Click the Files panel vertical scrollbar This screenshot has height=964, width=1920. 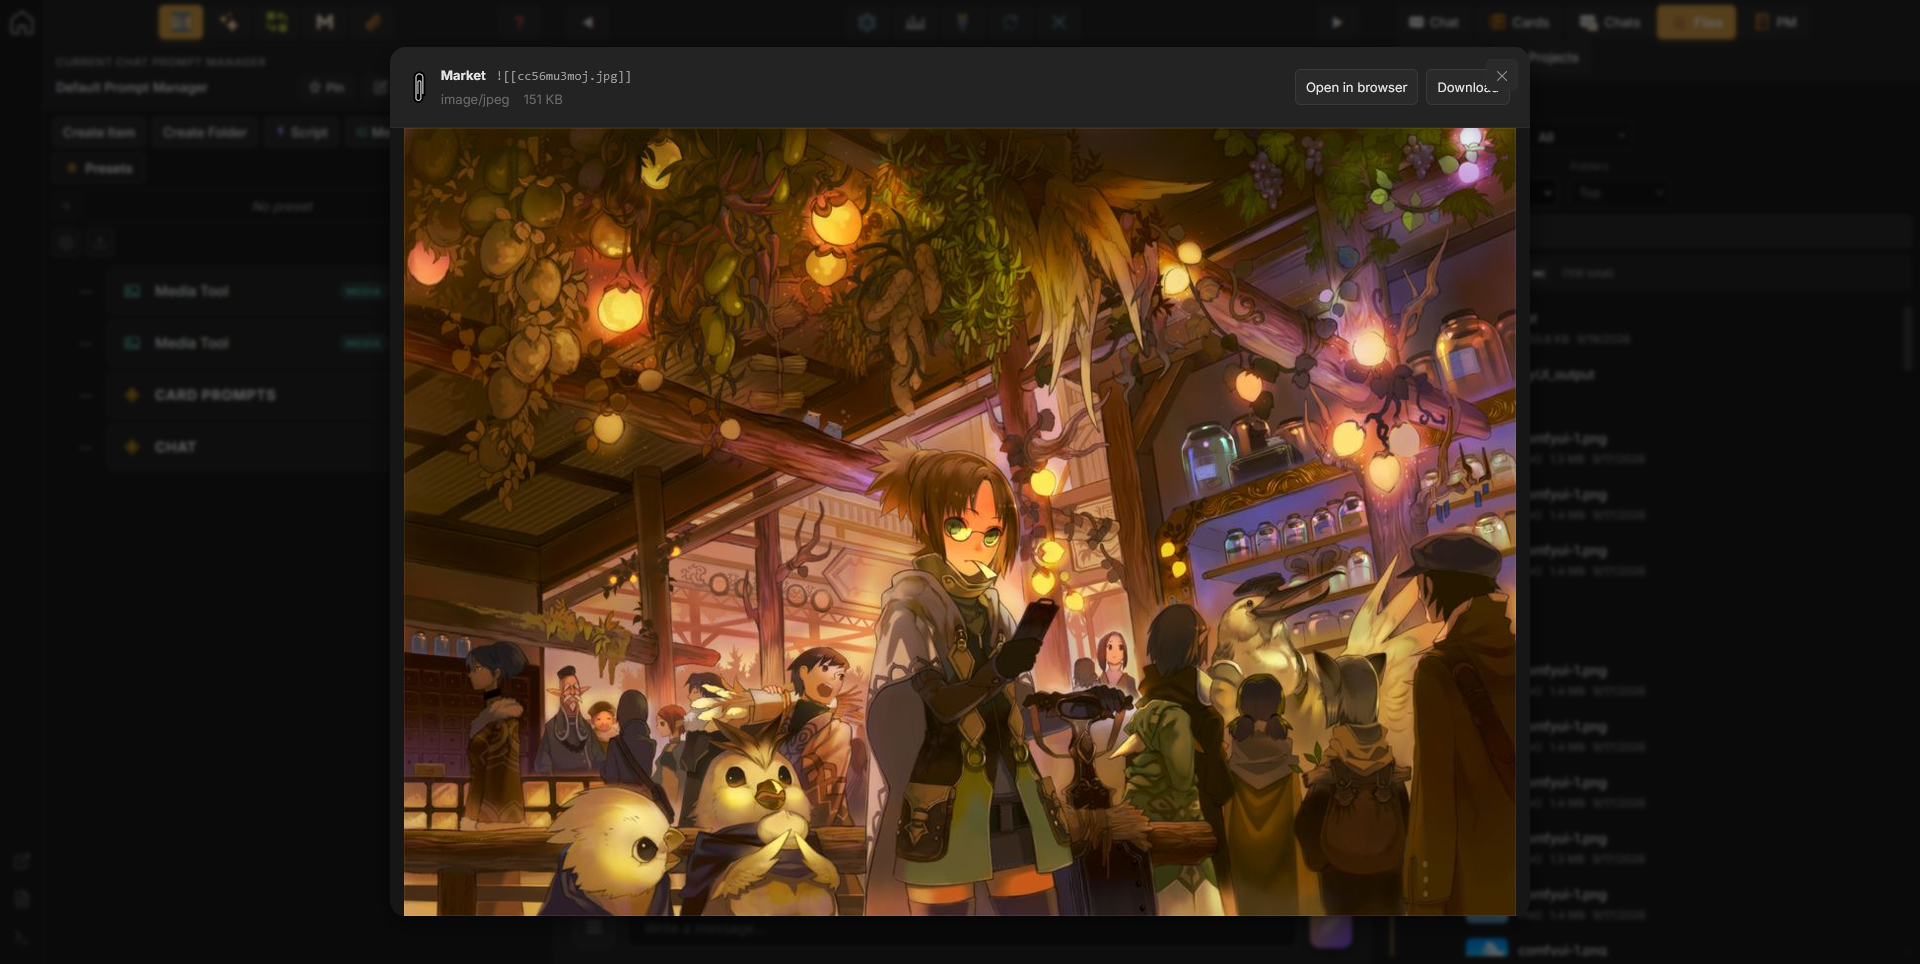(1908, 340)
